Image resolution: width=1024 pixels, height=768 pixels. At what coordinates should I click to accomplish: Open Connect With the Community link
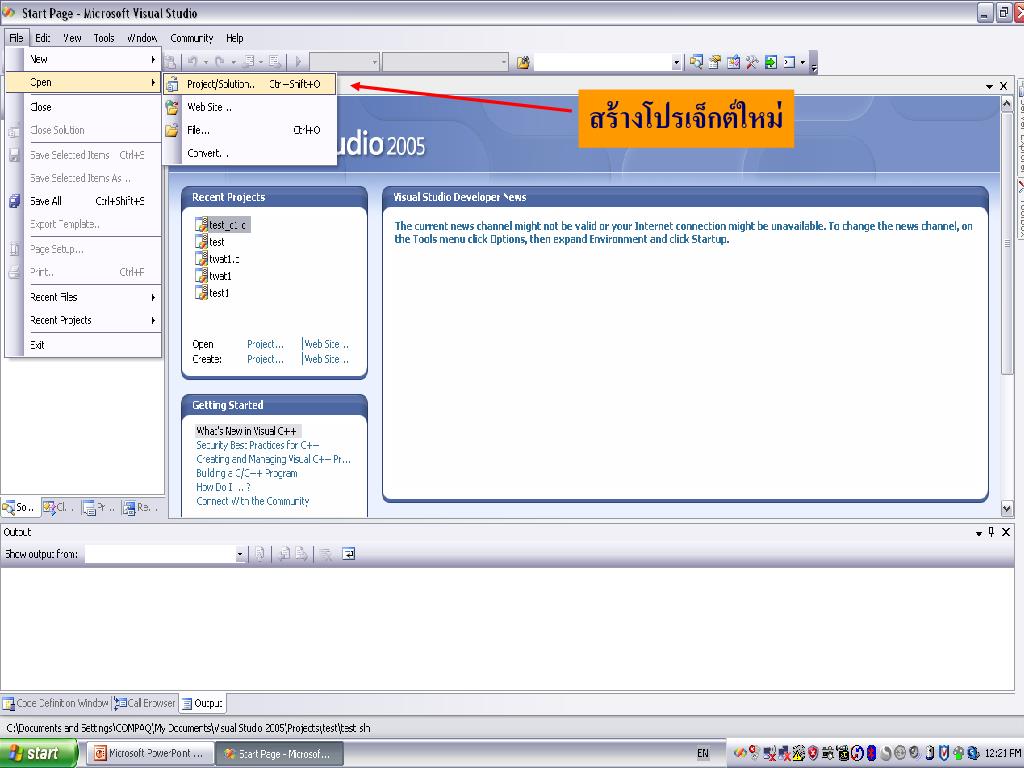253,502
